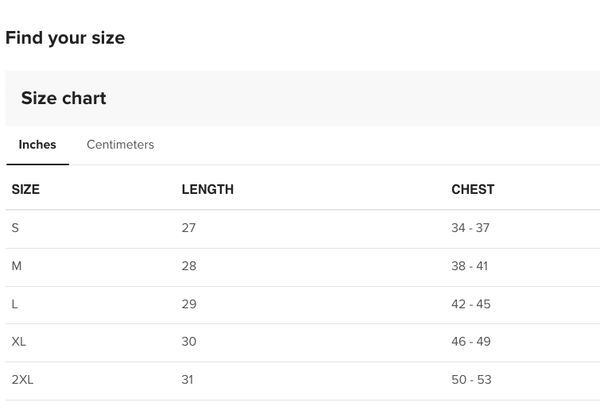The image size is (600, 410).
Task: Click the chest range 46 - 49
Action: pos(470,342)
